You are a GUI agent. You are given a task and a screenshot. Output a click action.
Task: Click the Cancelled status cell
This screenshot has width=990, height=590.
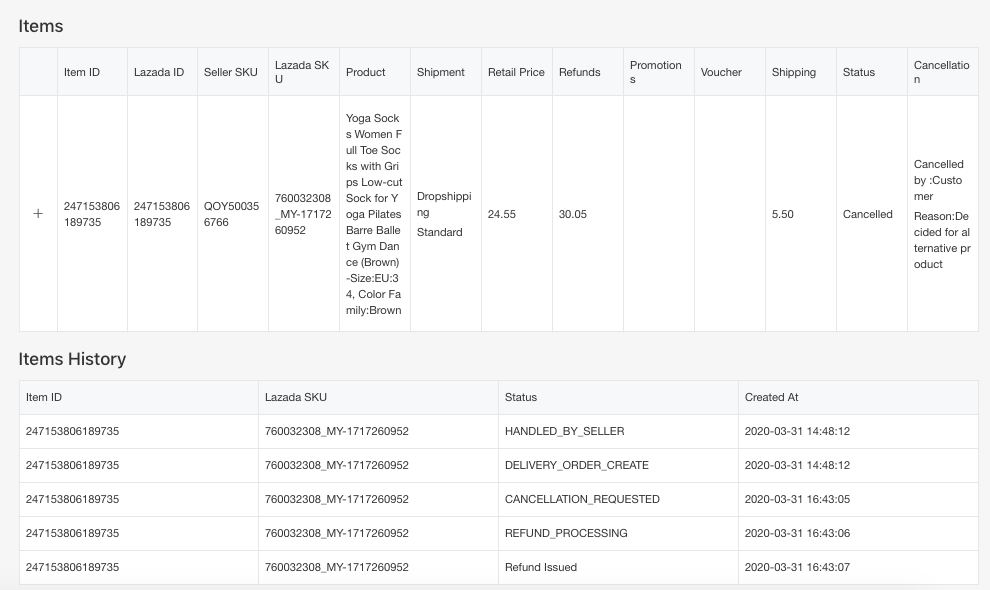point(868,214)
